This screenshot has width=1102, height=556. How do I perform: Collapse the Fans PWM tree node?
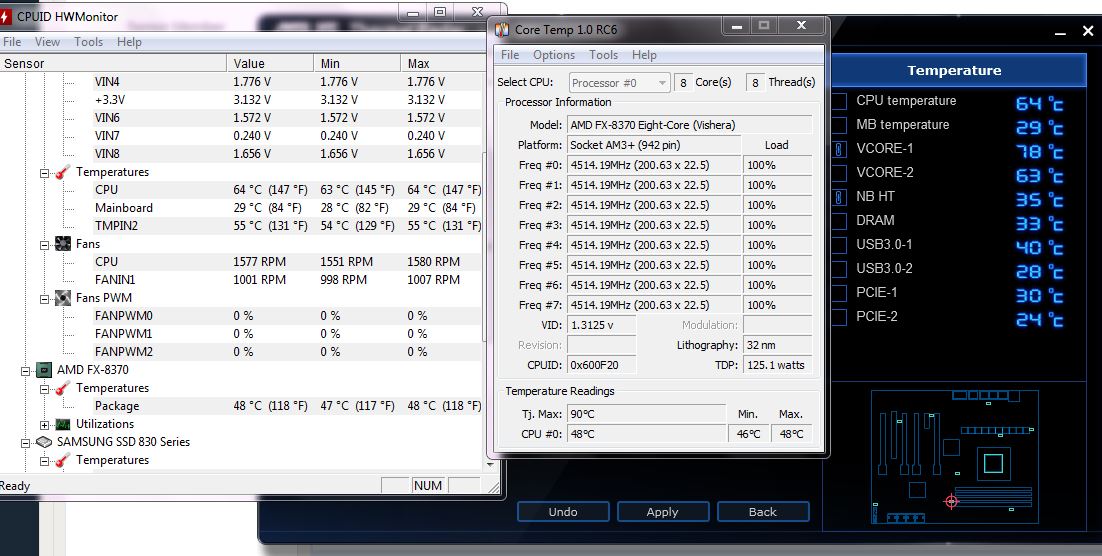[44, 299]
